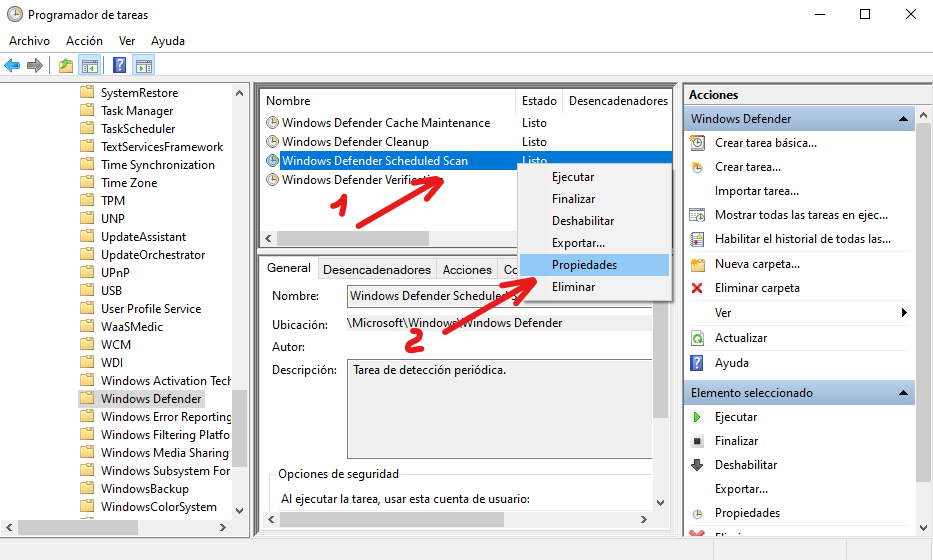This screenshot has height=560, width=933.
Task: Click the Acciones panel scroll-down arrow
Action: coord(923,527)
